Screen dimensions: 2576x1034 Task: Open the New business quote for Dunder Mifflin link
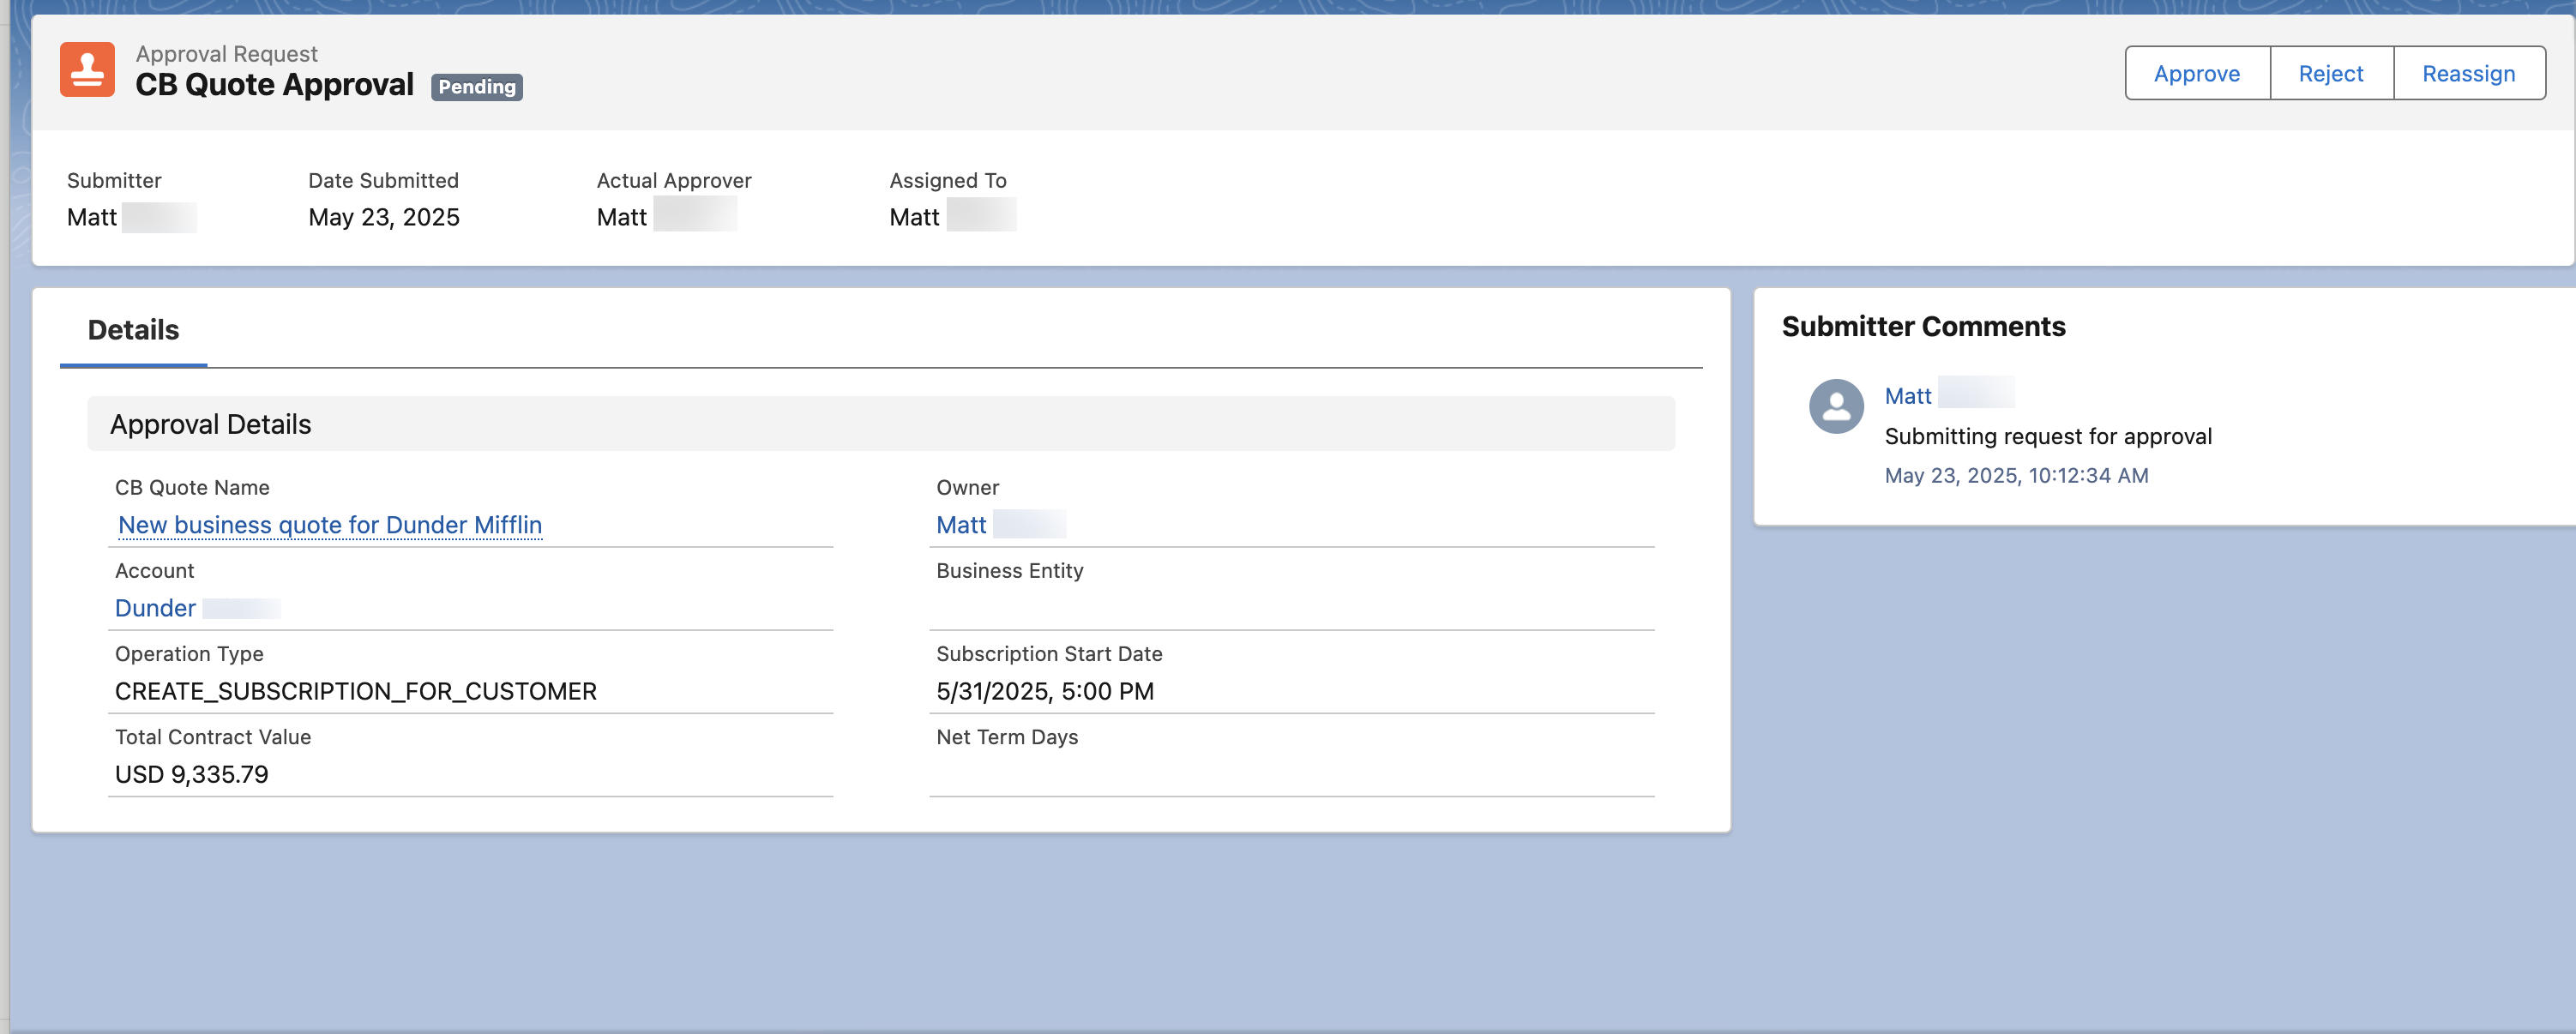329,525
